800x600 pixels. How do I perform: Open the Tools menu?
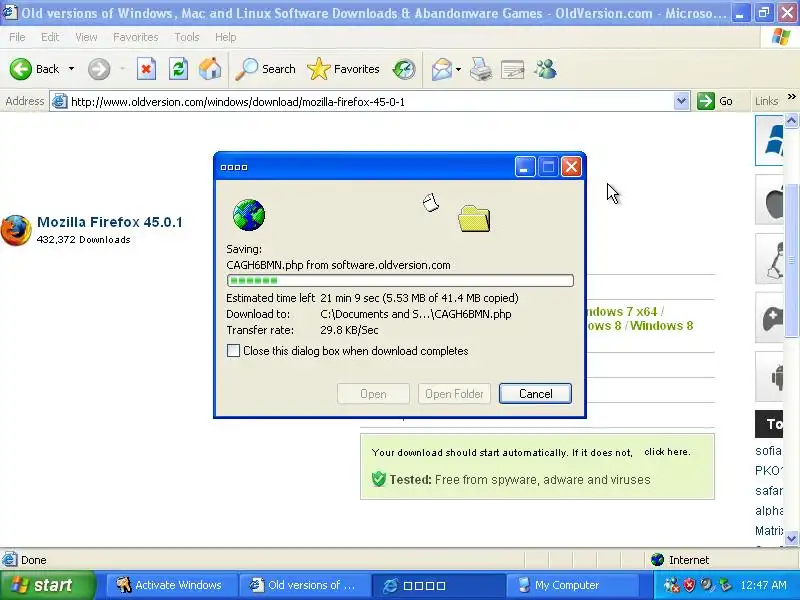pos(187,37)
